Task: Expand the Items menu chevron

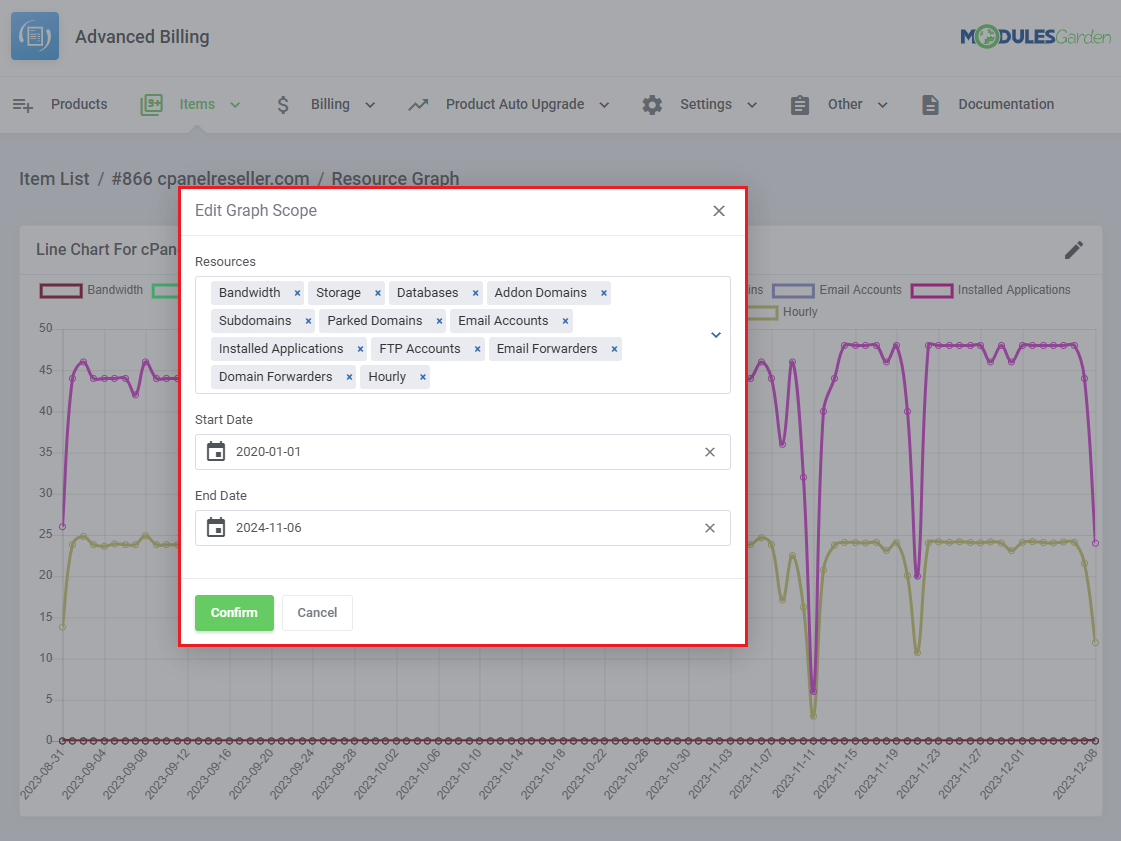Action: tap(234, 105)
